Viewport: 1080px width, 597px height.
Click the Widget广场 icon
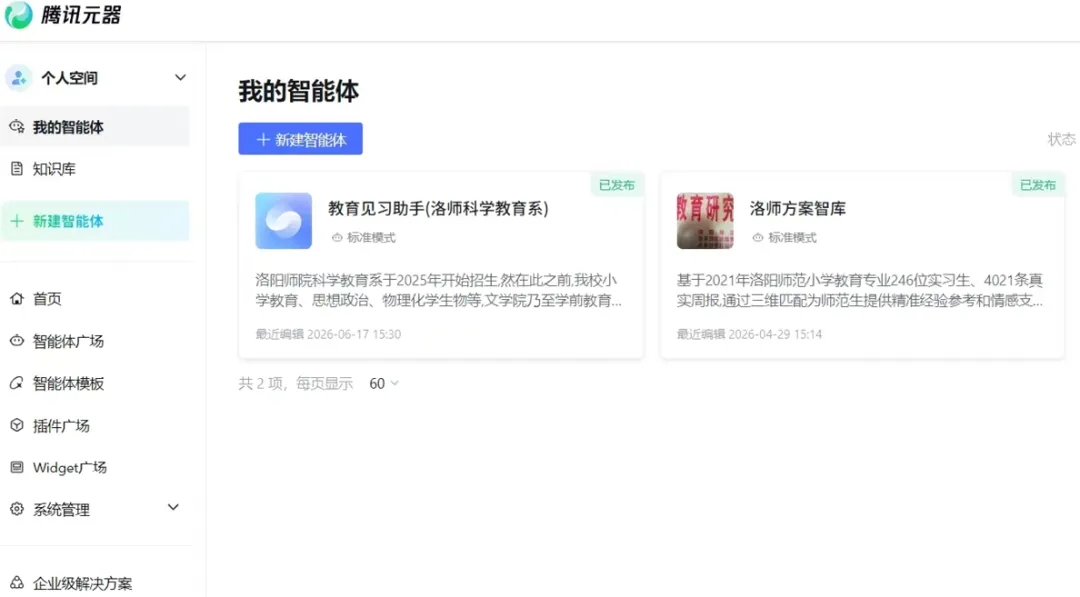point(17,468)
